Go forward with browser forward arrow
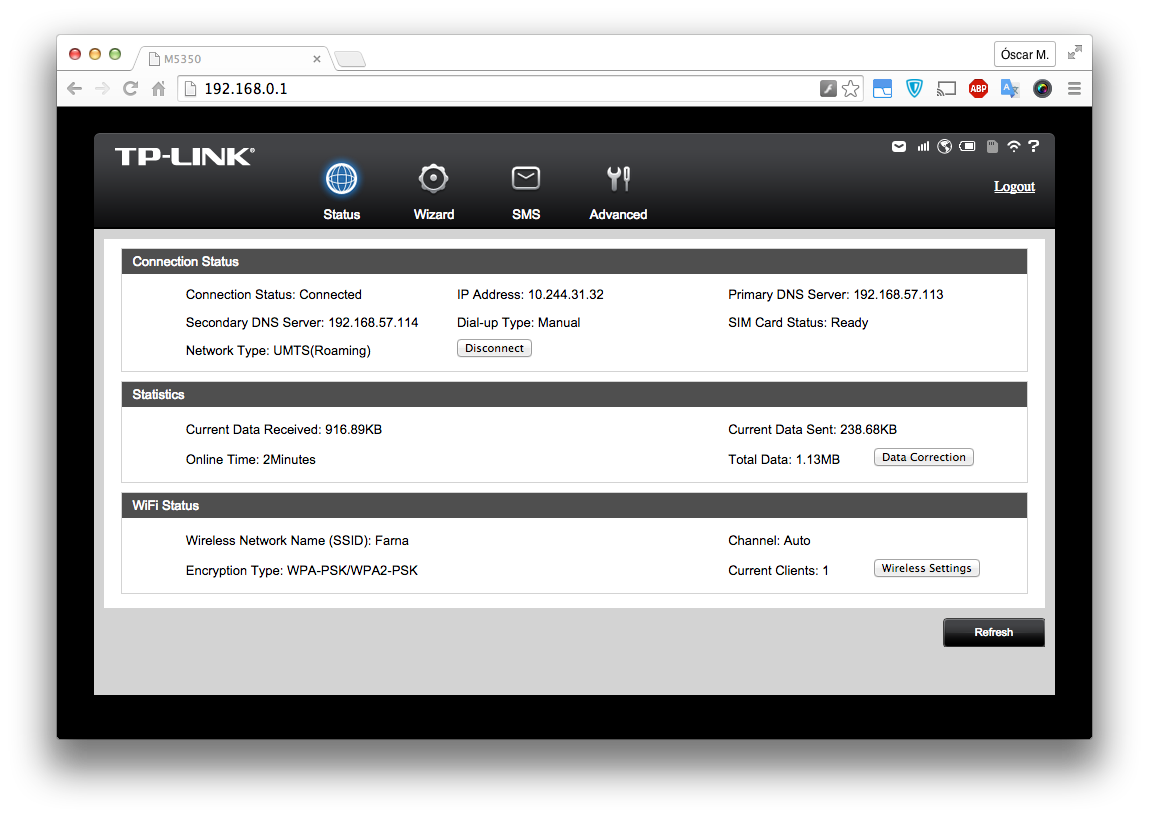 (102, 89)
